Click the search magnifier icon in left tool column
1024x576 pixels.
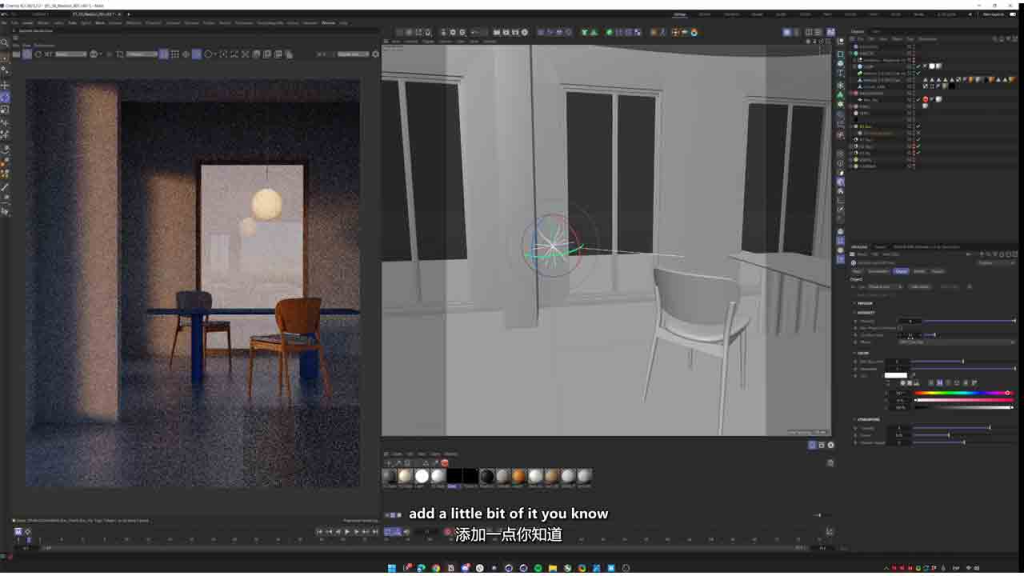pyautogui.click(x=5, y=43)
